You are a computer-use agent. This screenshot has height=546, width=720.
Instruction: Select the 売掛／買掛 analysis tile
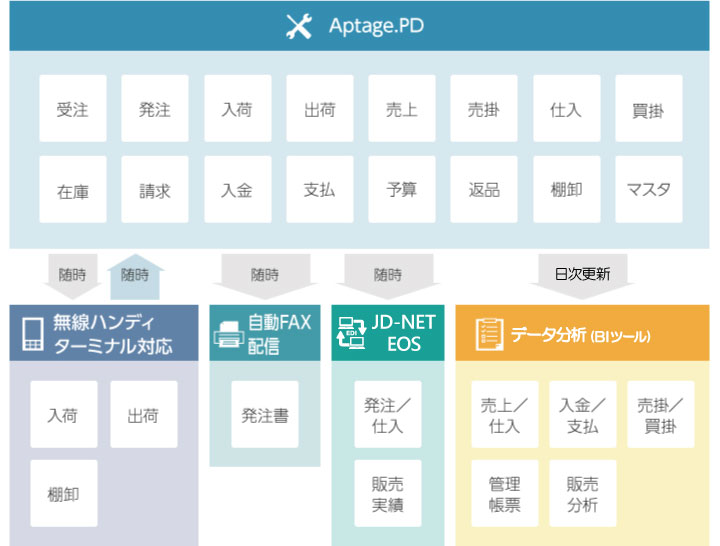661,414
